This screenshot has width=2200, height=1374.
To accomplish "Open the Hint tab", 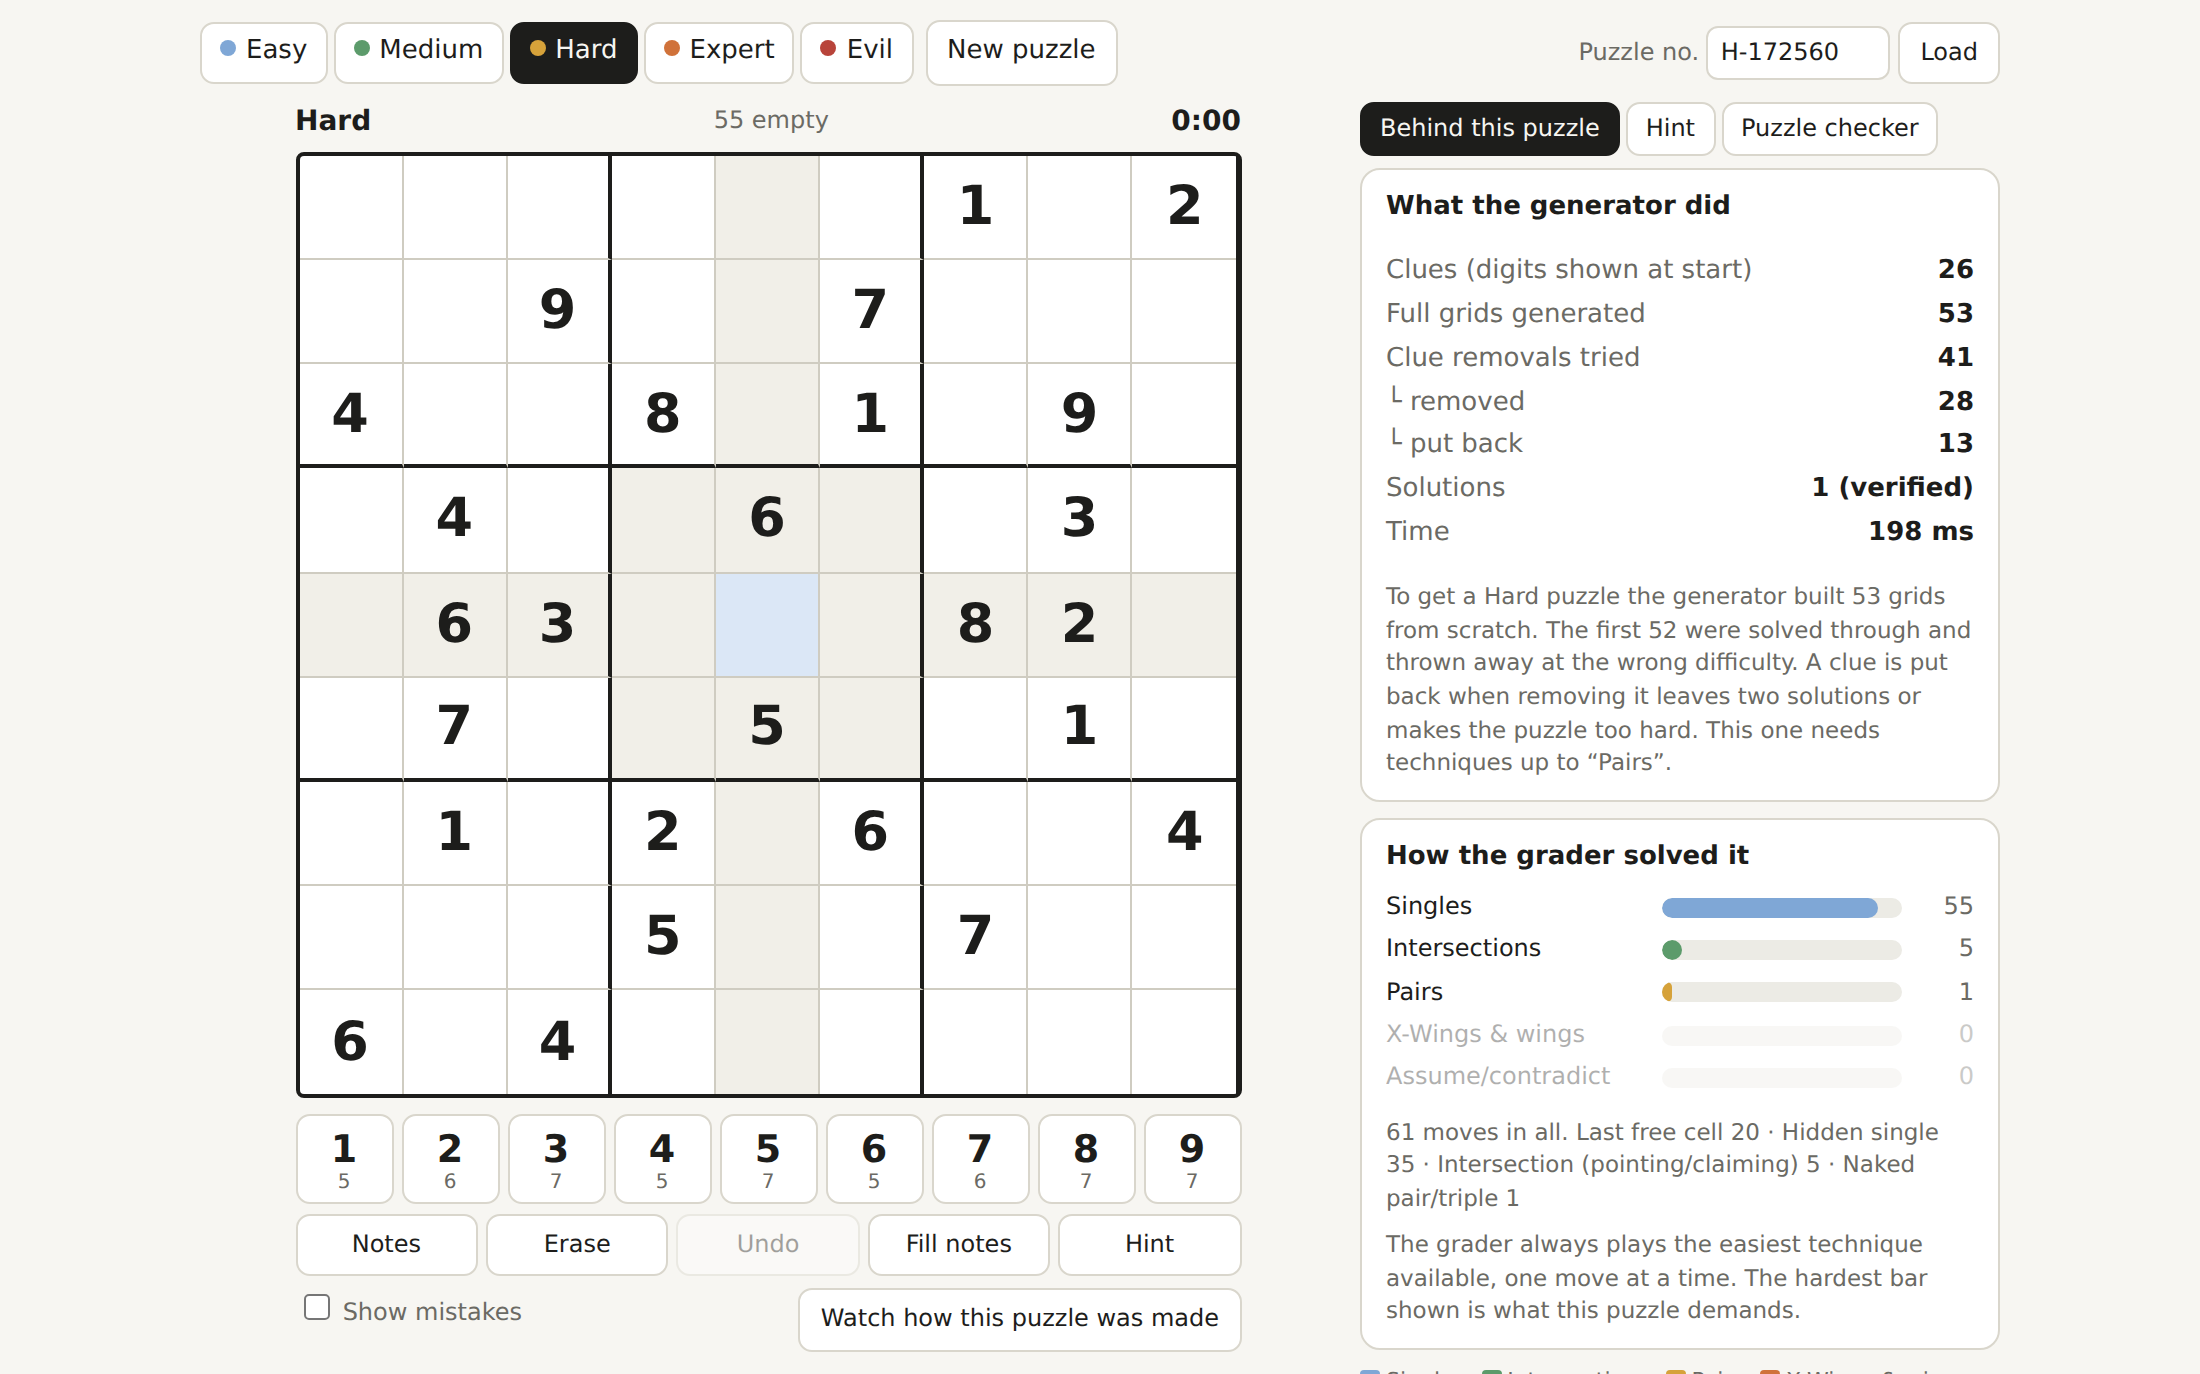I will (1670, 128).
